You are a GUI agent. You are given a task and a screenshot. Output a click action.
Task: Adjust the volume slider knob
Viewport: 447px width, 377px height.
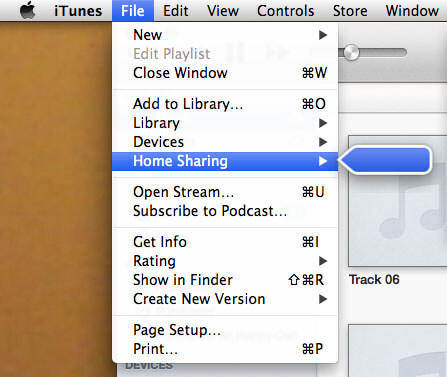(x=350, y=52)
